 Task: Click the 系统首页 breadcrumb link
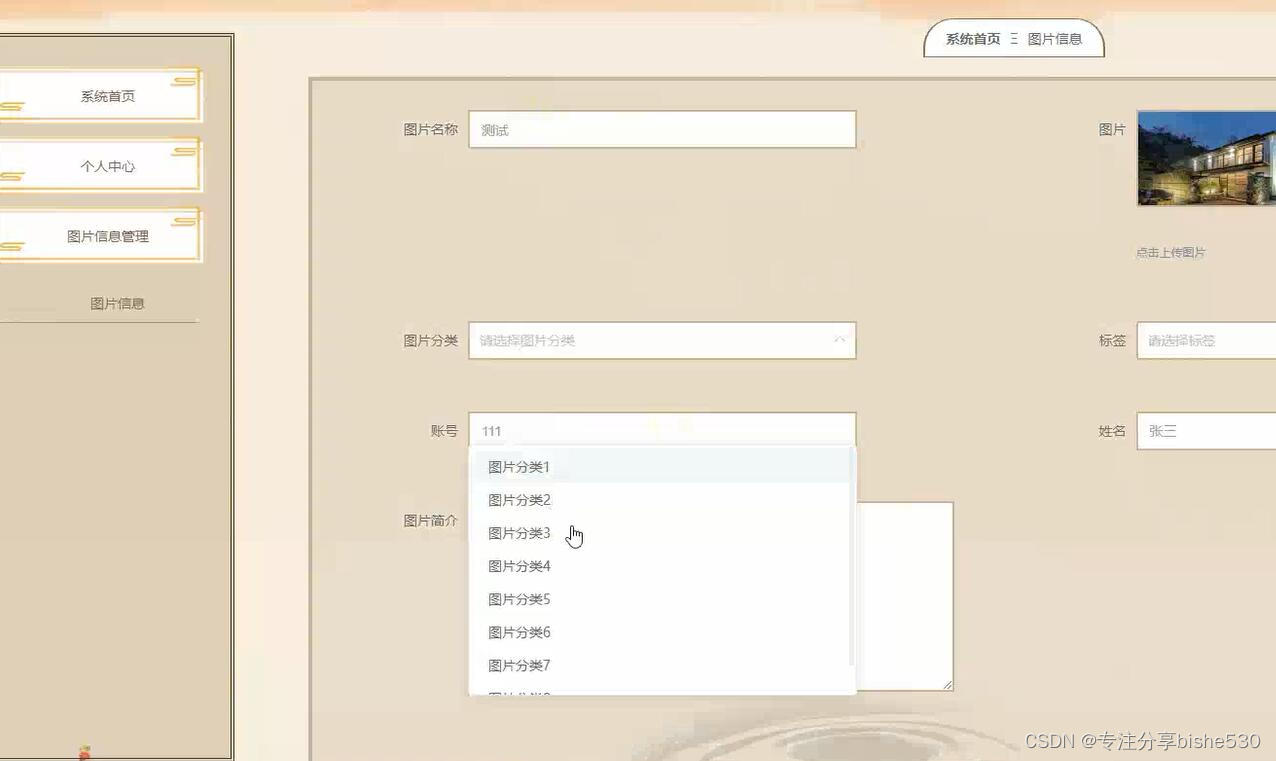(973, 39)
